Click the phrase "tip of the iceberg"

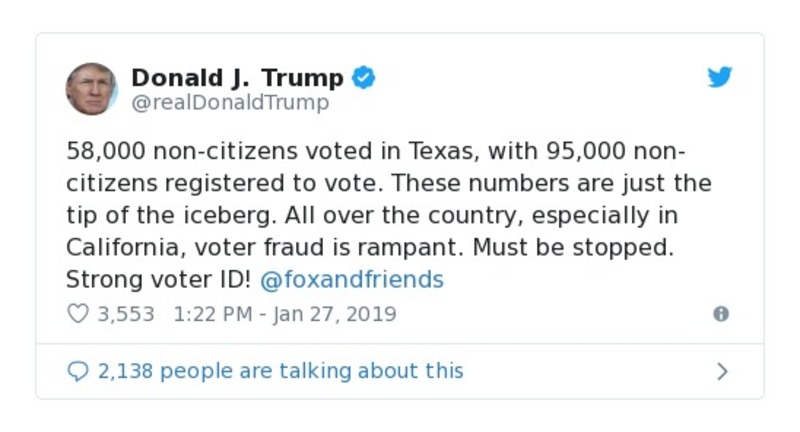(170, 215)
